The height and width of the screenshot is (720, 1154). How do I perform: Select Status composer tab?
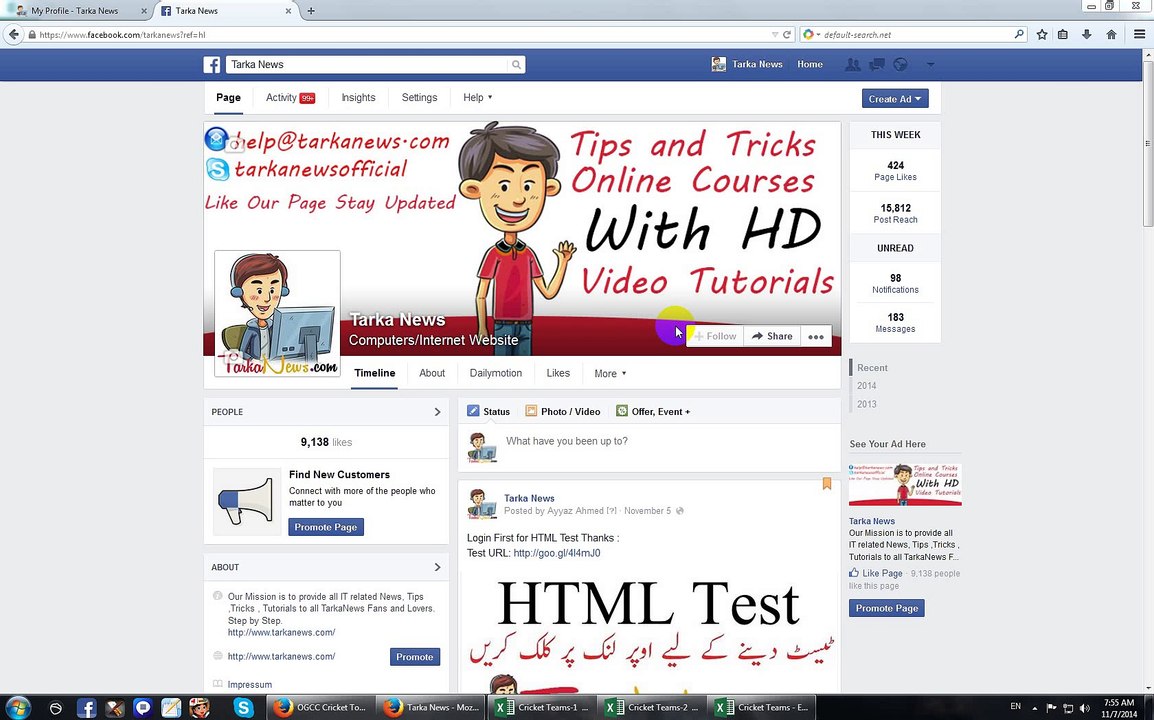pyautogui.click(x=489, y=412)
